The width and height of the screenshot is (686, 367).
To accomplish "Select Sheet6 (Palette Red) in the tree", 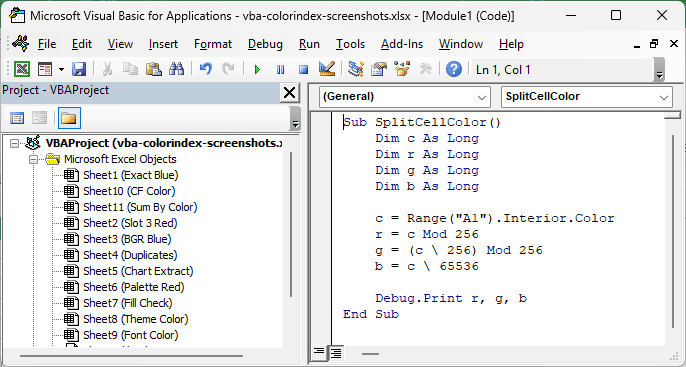I will coord(133,287).
